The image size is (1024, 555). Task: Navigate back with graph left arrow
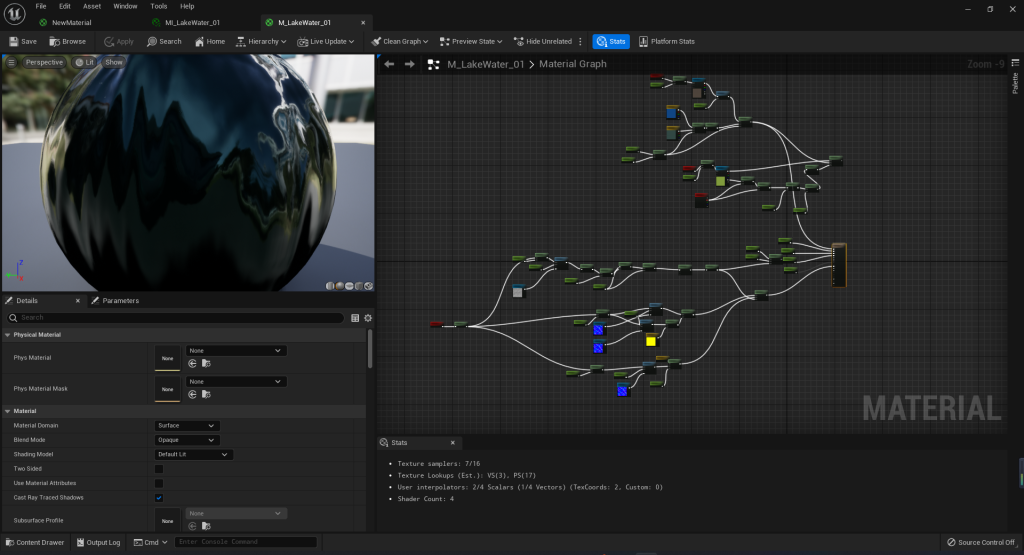(389, 64)
